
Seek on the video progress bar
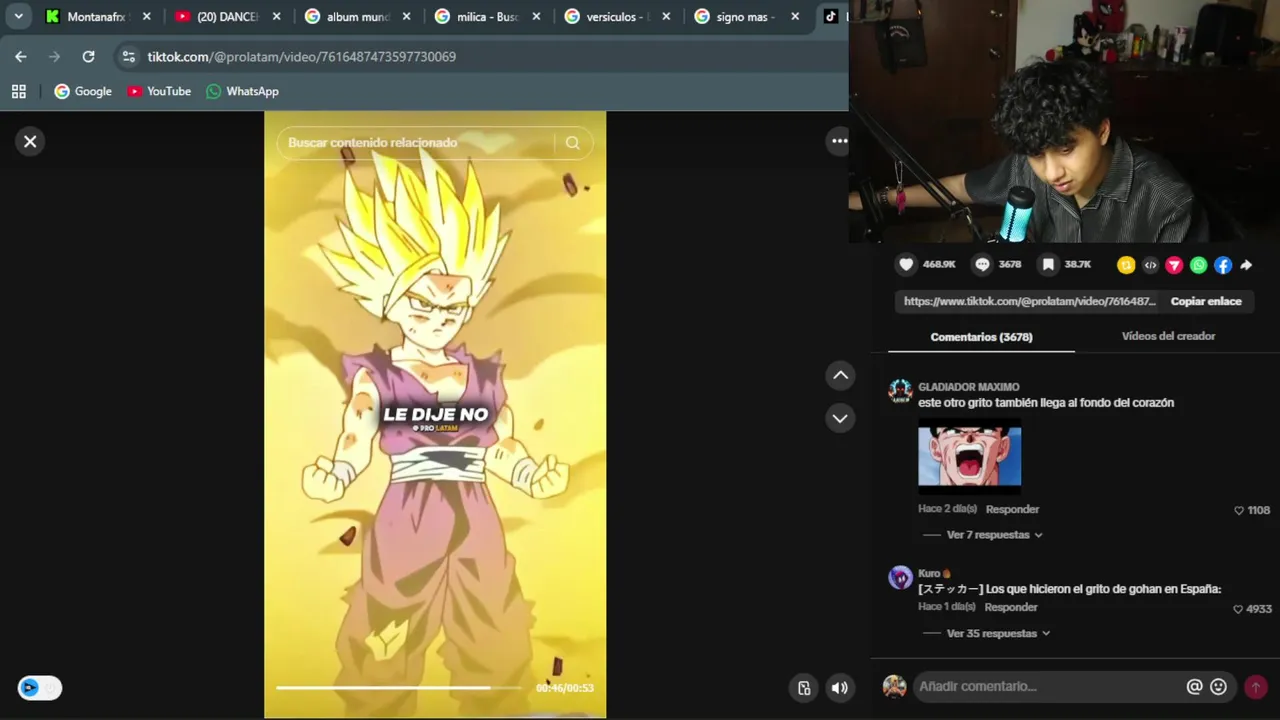[400, 688]
